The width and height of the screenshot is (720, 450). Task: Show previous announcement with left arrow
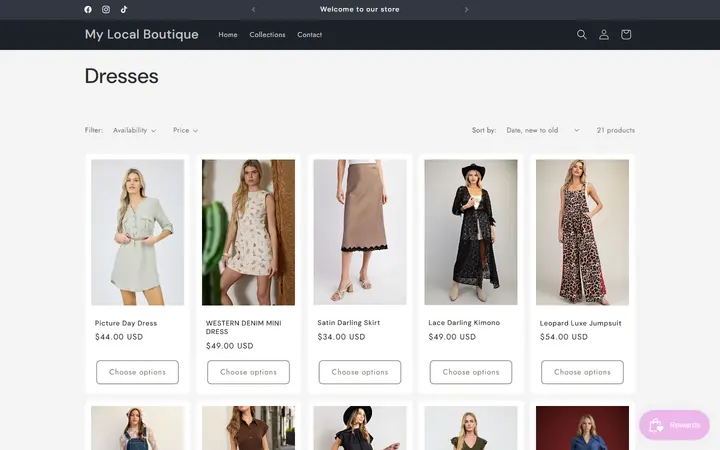click(253, 9)
